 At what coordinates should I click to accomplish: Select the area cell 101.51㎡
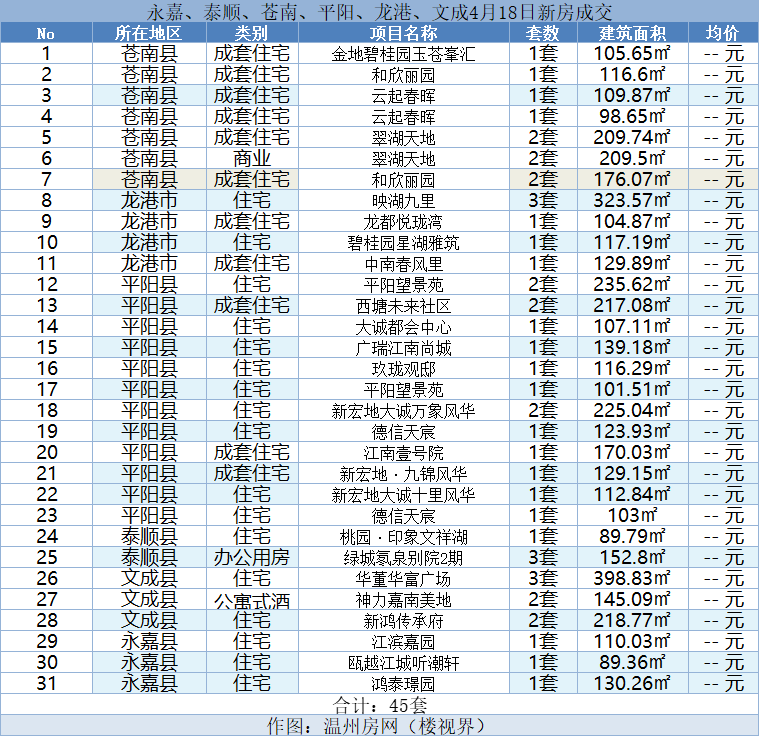coord(632,390)
